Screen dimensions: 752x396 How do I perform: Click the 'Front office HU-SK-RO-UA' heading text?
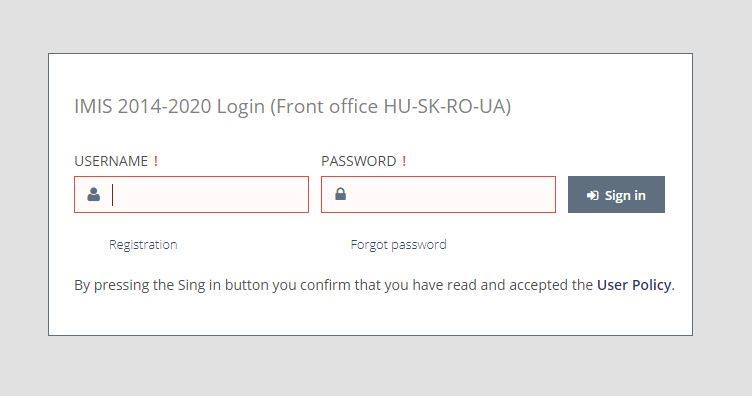391,106
